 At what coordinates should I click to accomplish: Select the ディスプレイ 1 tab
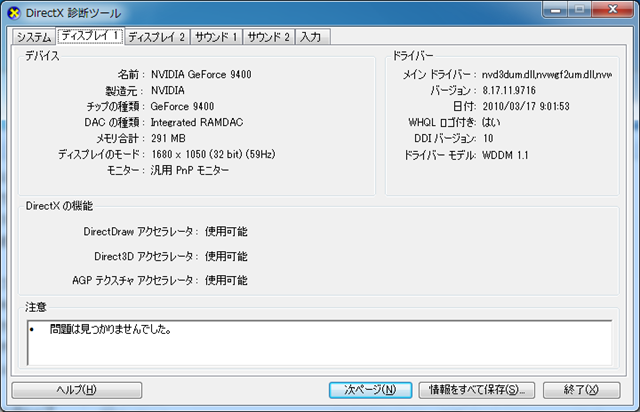pyautogui.click(x=89, y=36)
